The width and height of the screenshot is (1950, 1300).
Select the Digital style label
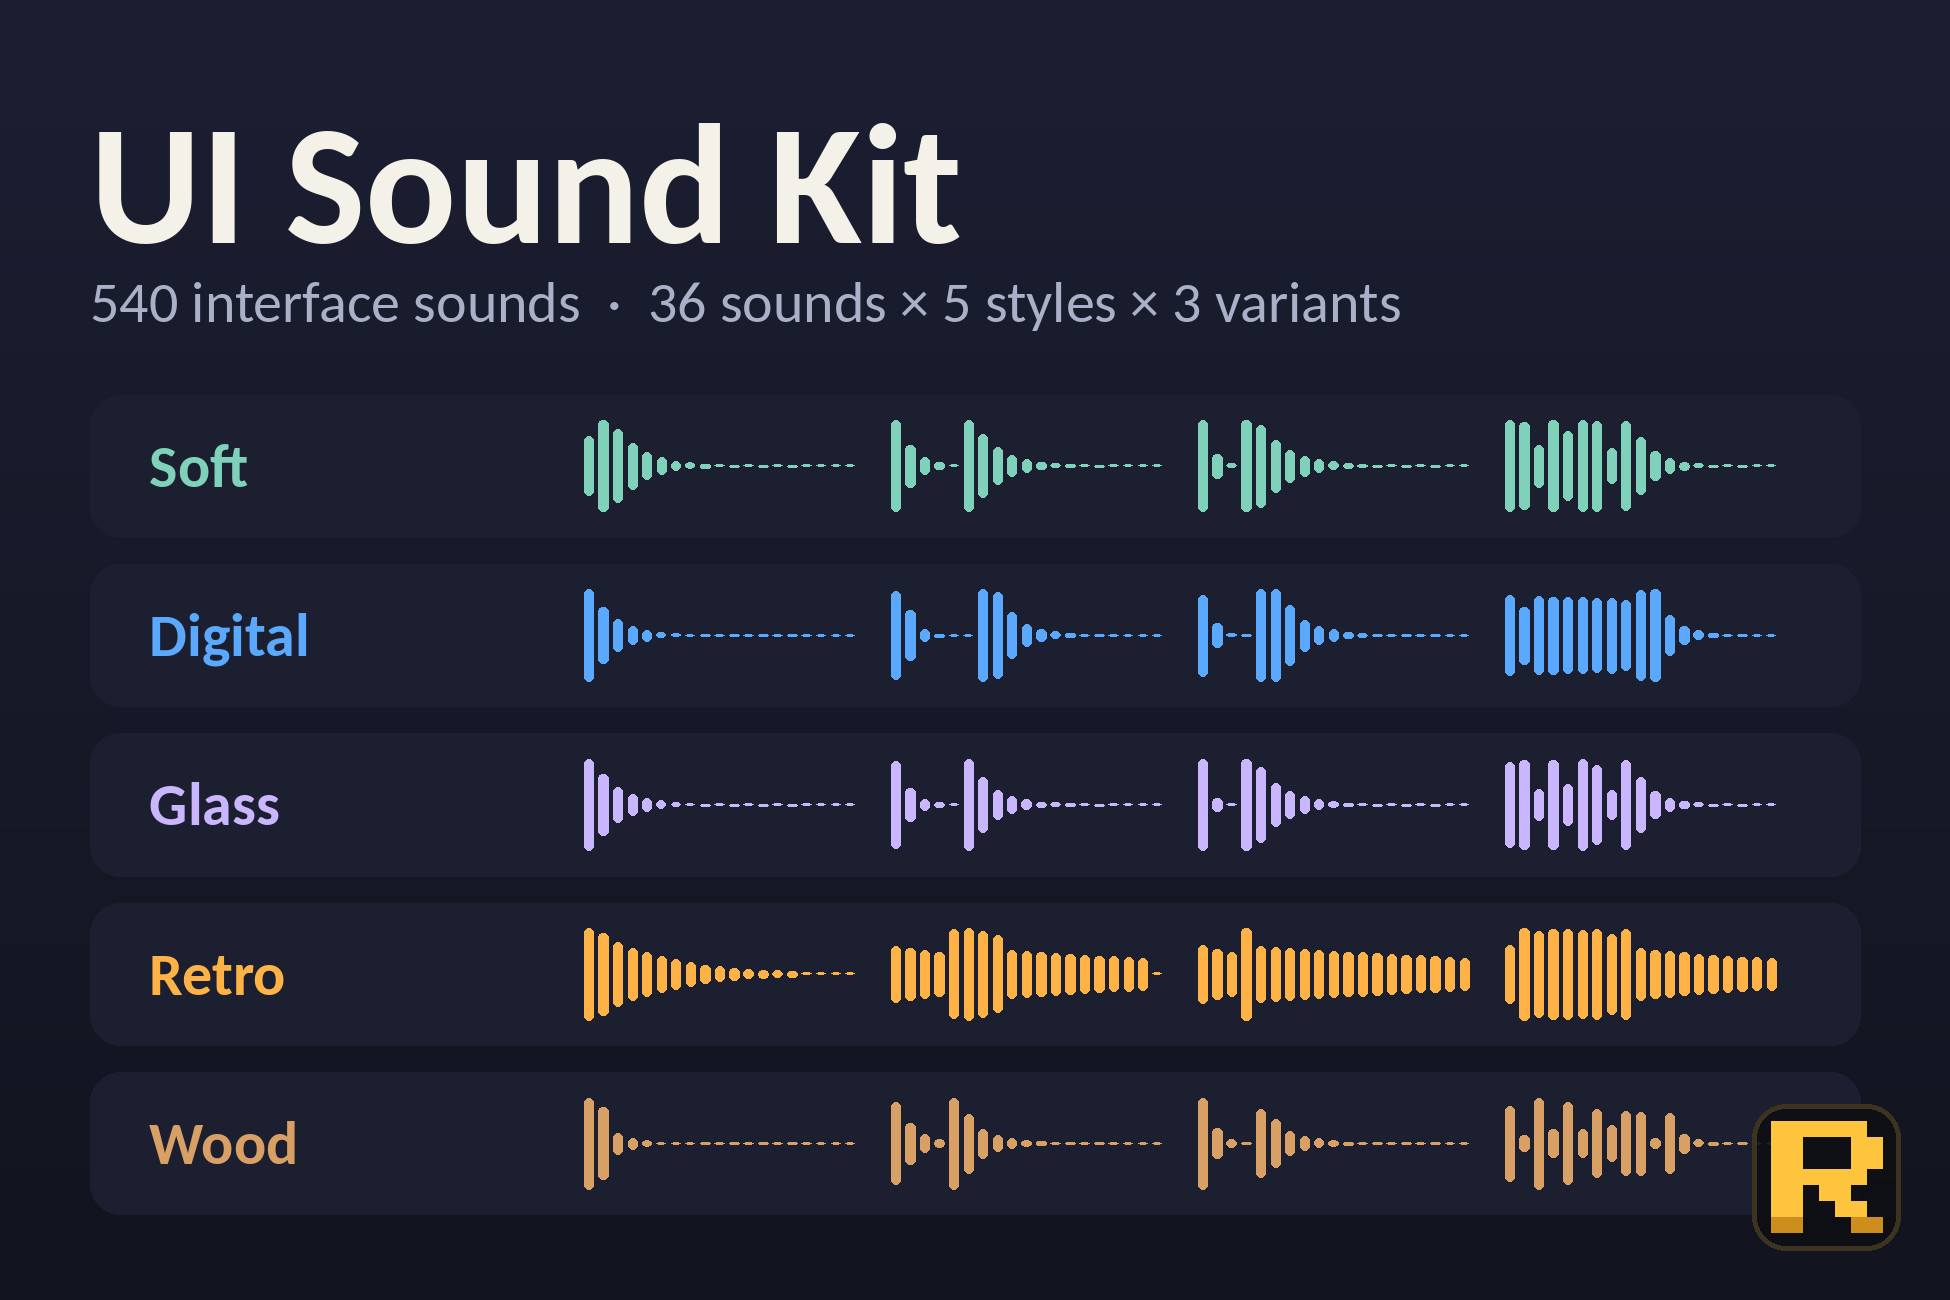229,636
